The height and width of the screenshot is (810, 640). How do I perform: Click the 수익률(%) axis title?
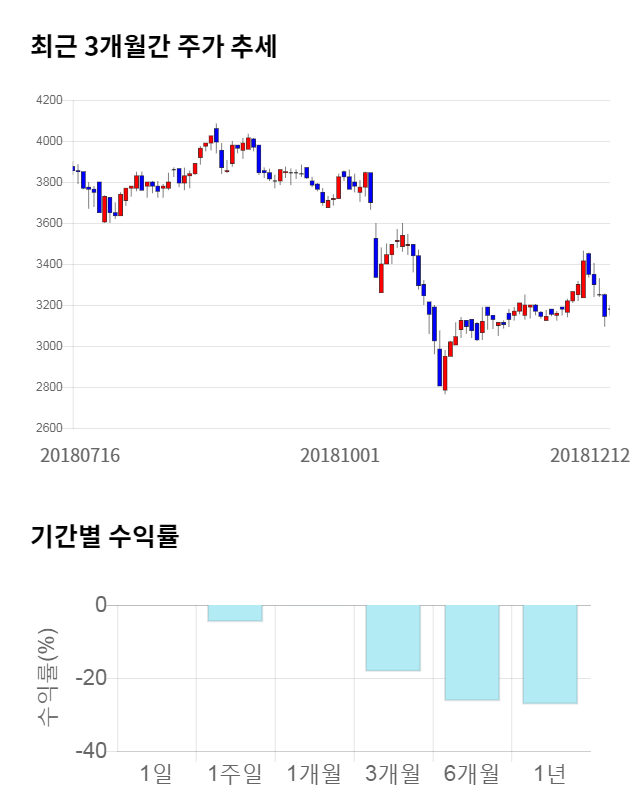click(47, 678)
